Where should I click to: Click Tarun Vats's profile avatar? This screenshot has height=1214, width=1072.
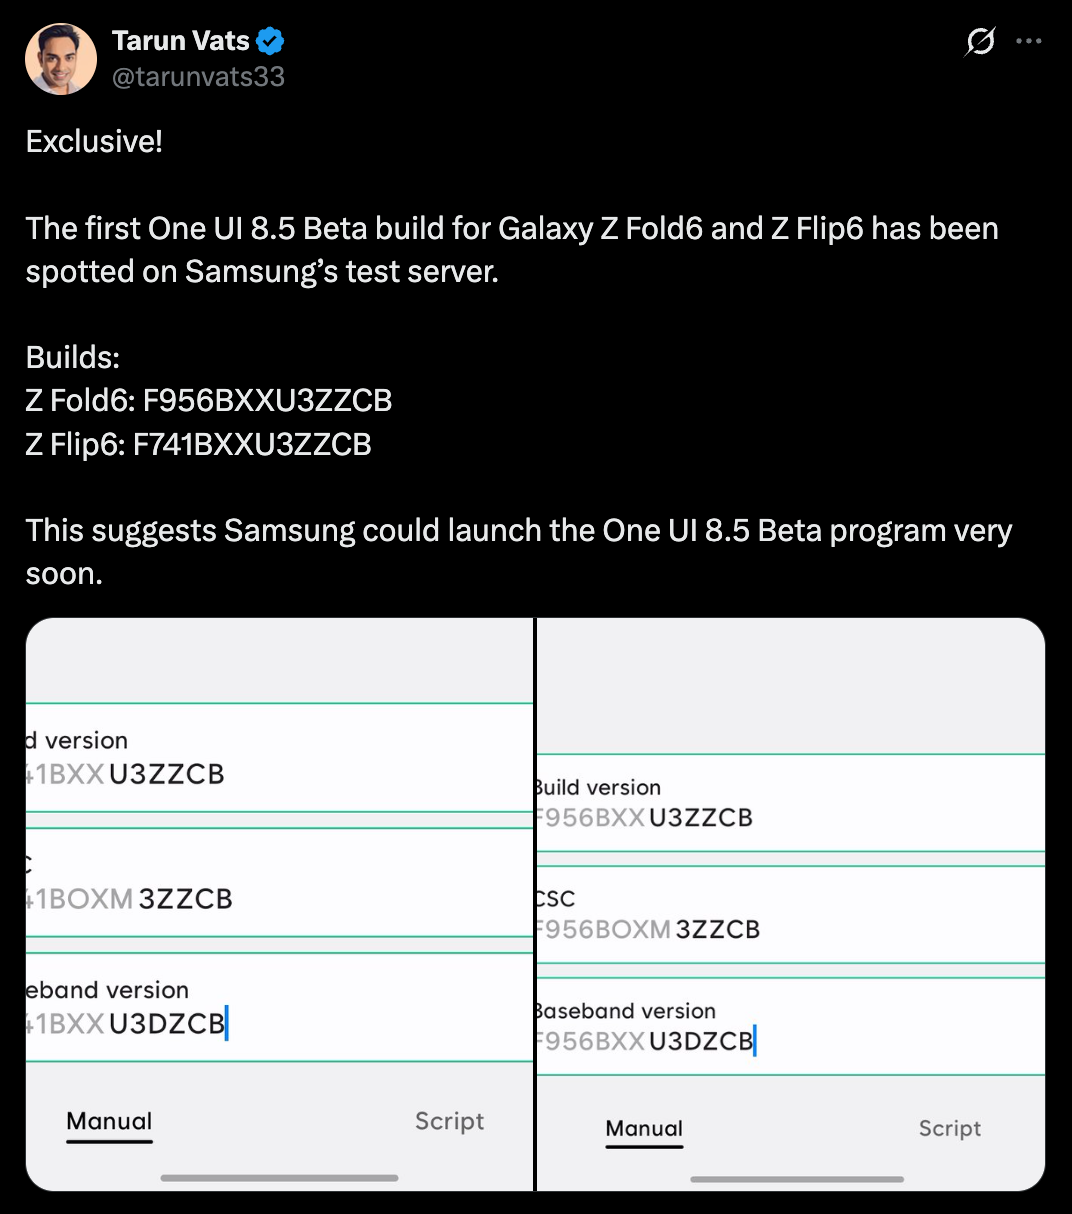click(x=61, y=58)
